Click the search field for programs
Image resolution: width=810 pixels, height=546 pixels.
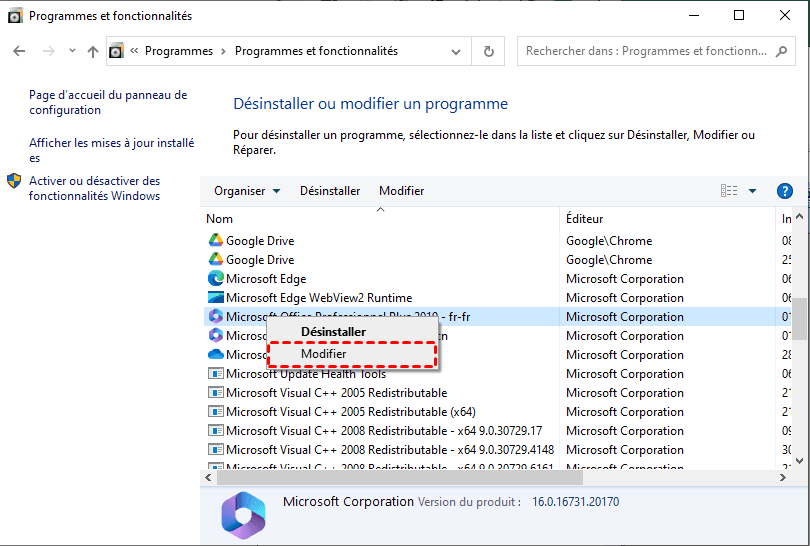(x=646, y=51)
